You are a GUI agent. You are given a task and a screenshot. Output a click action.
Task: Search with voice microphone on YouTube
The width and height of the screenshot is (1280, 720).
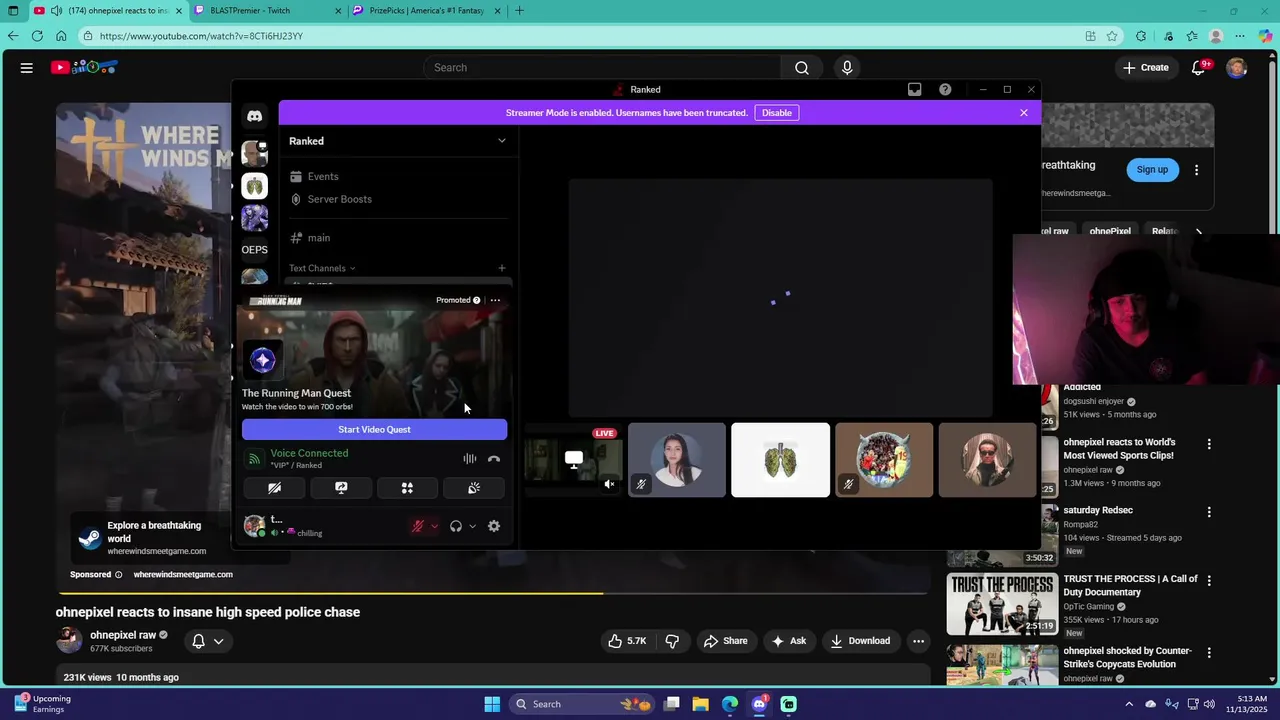(x=847, y=68)
